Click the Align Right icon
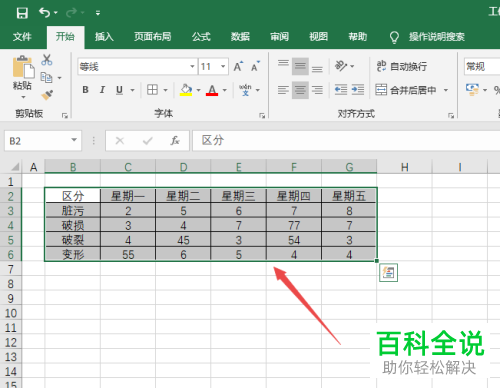500x388 pixels. click(317, 90)
